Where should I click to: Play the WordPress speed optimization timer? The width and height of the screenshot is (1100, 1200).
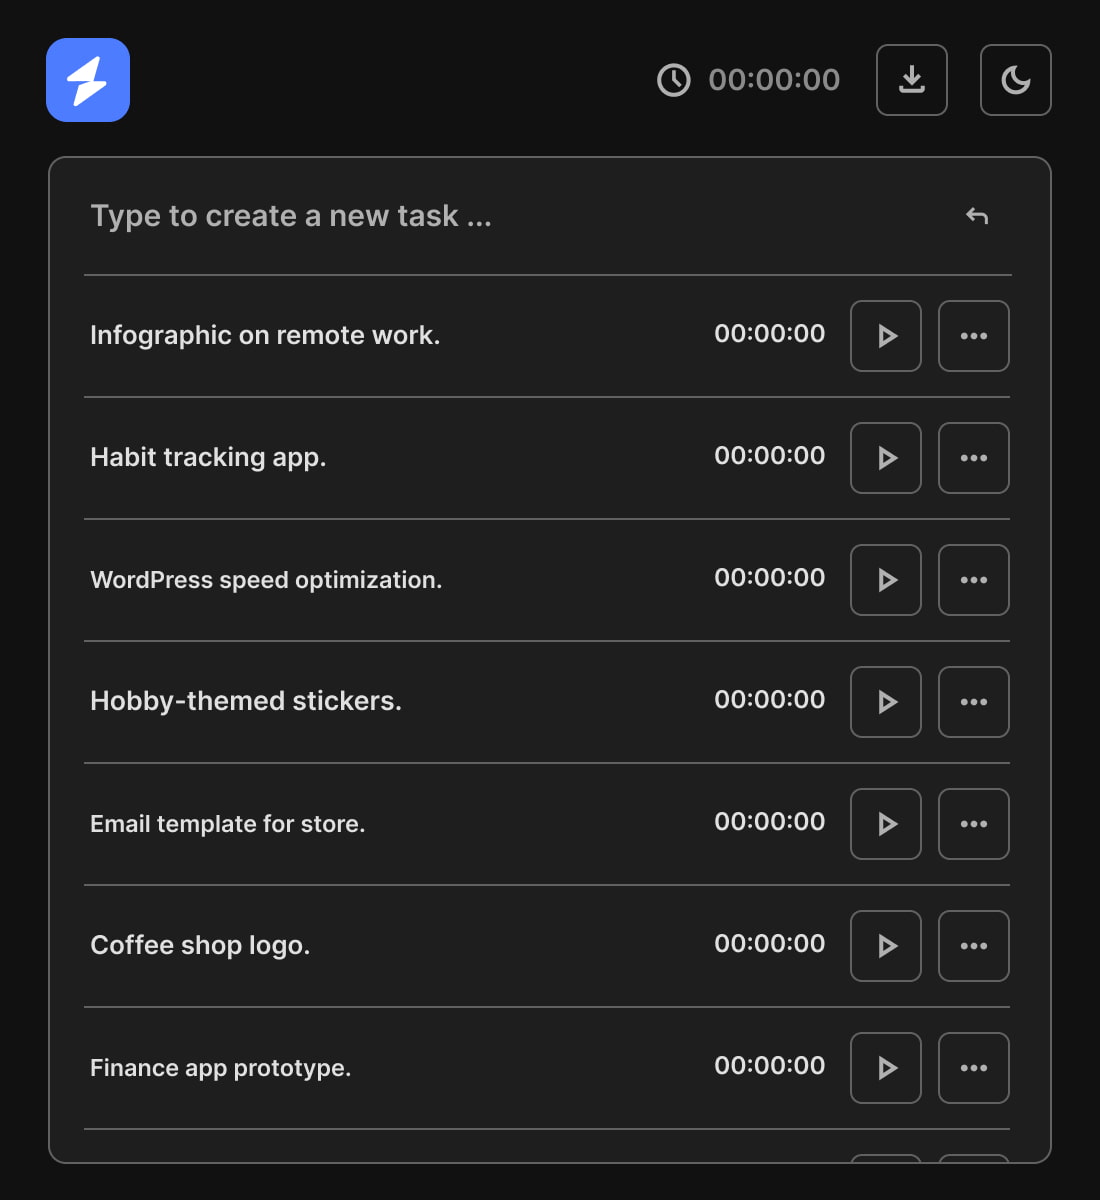click(x=885, y=580)
